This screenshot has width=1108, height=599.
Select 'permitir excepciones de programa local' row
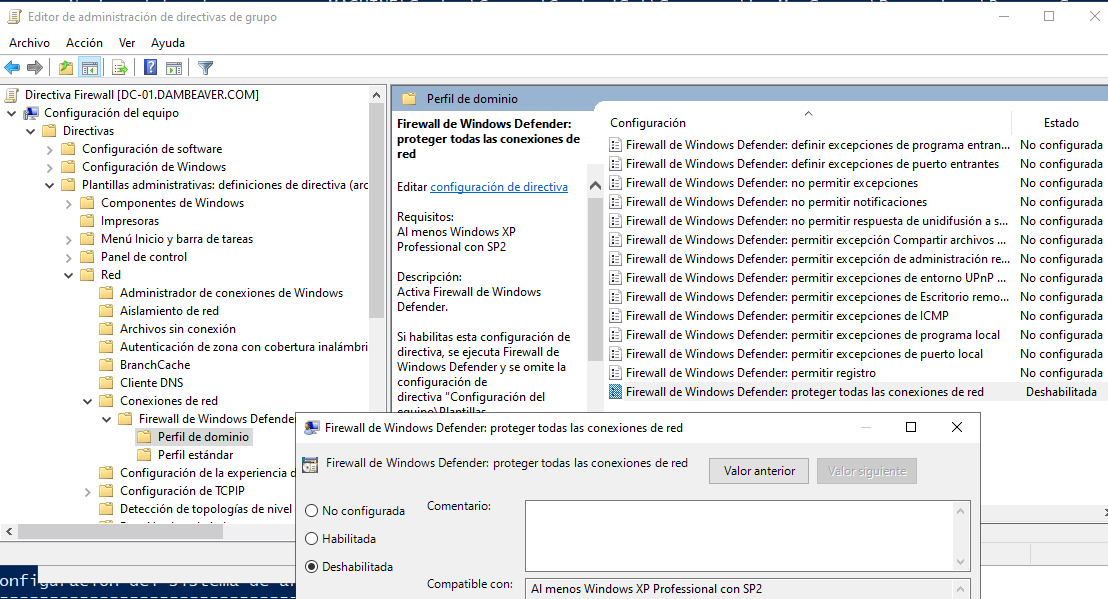813,335
